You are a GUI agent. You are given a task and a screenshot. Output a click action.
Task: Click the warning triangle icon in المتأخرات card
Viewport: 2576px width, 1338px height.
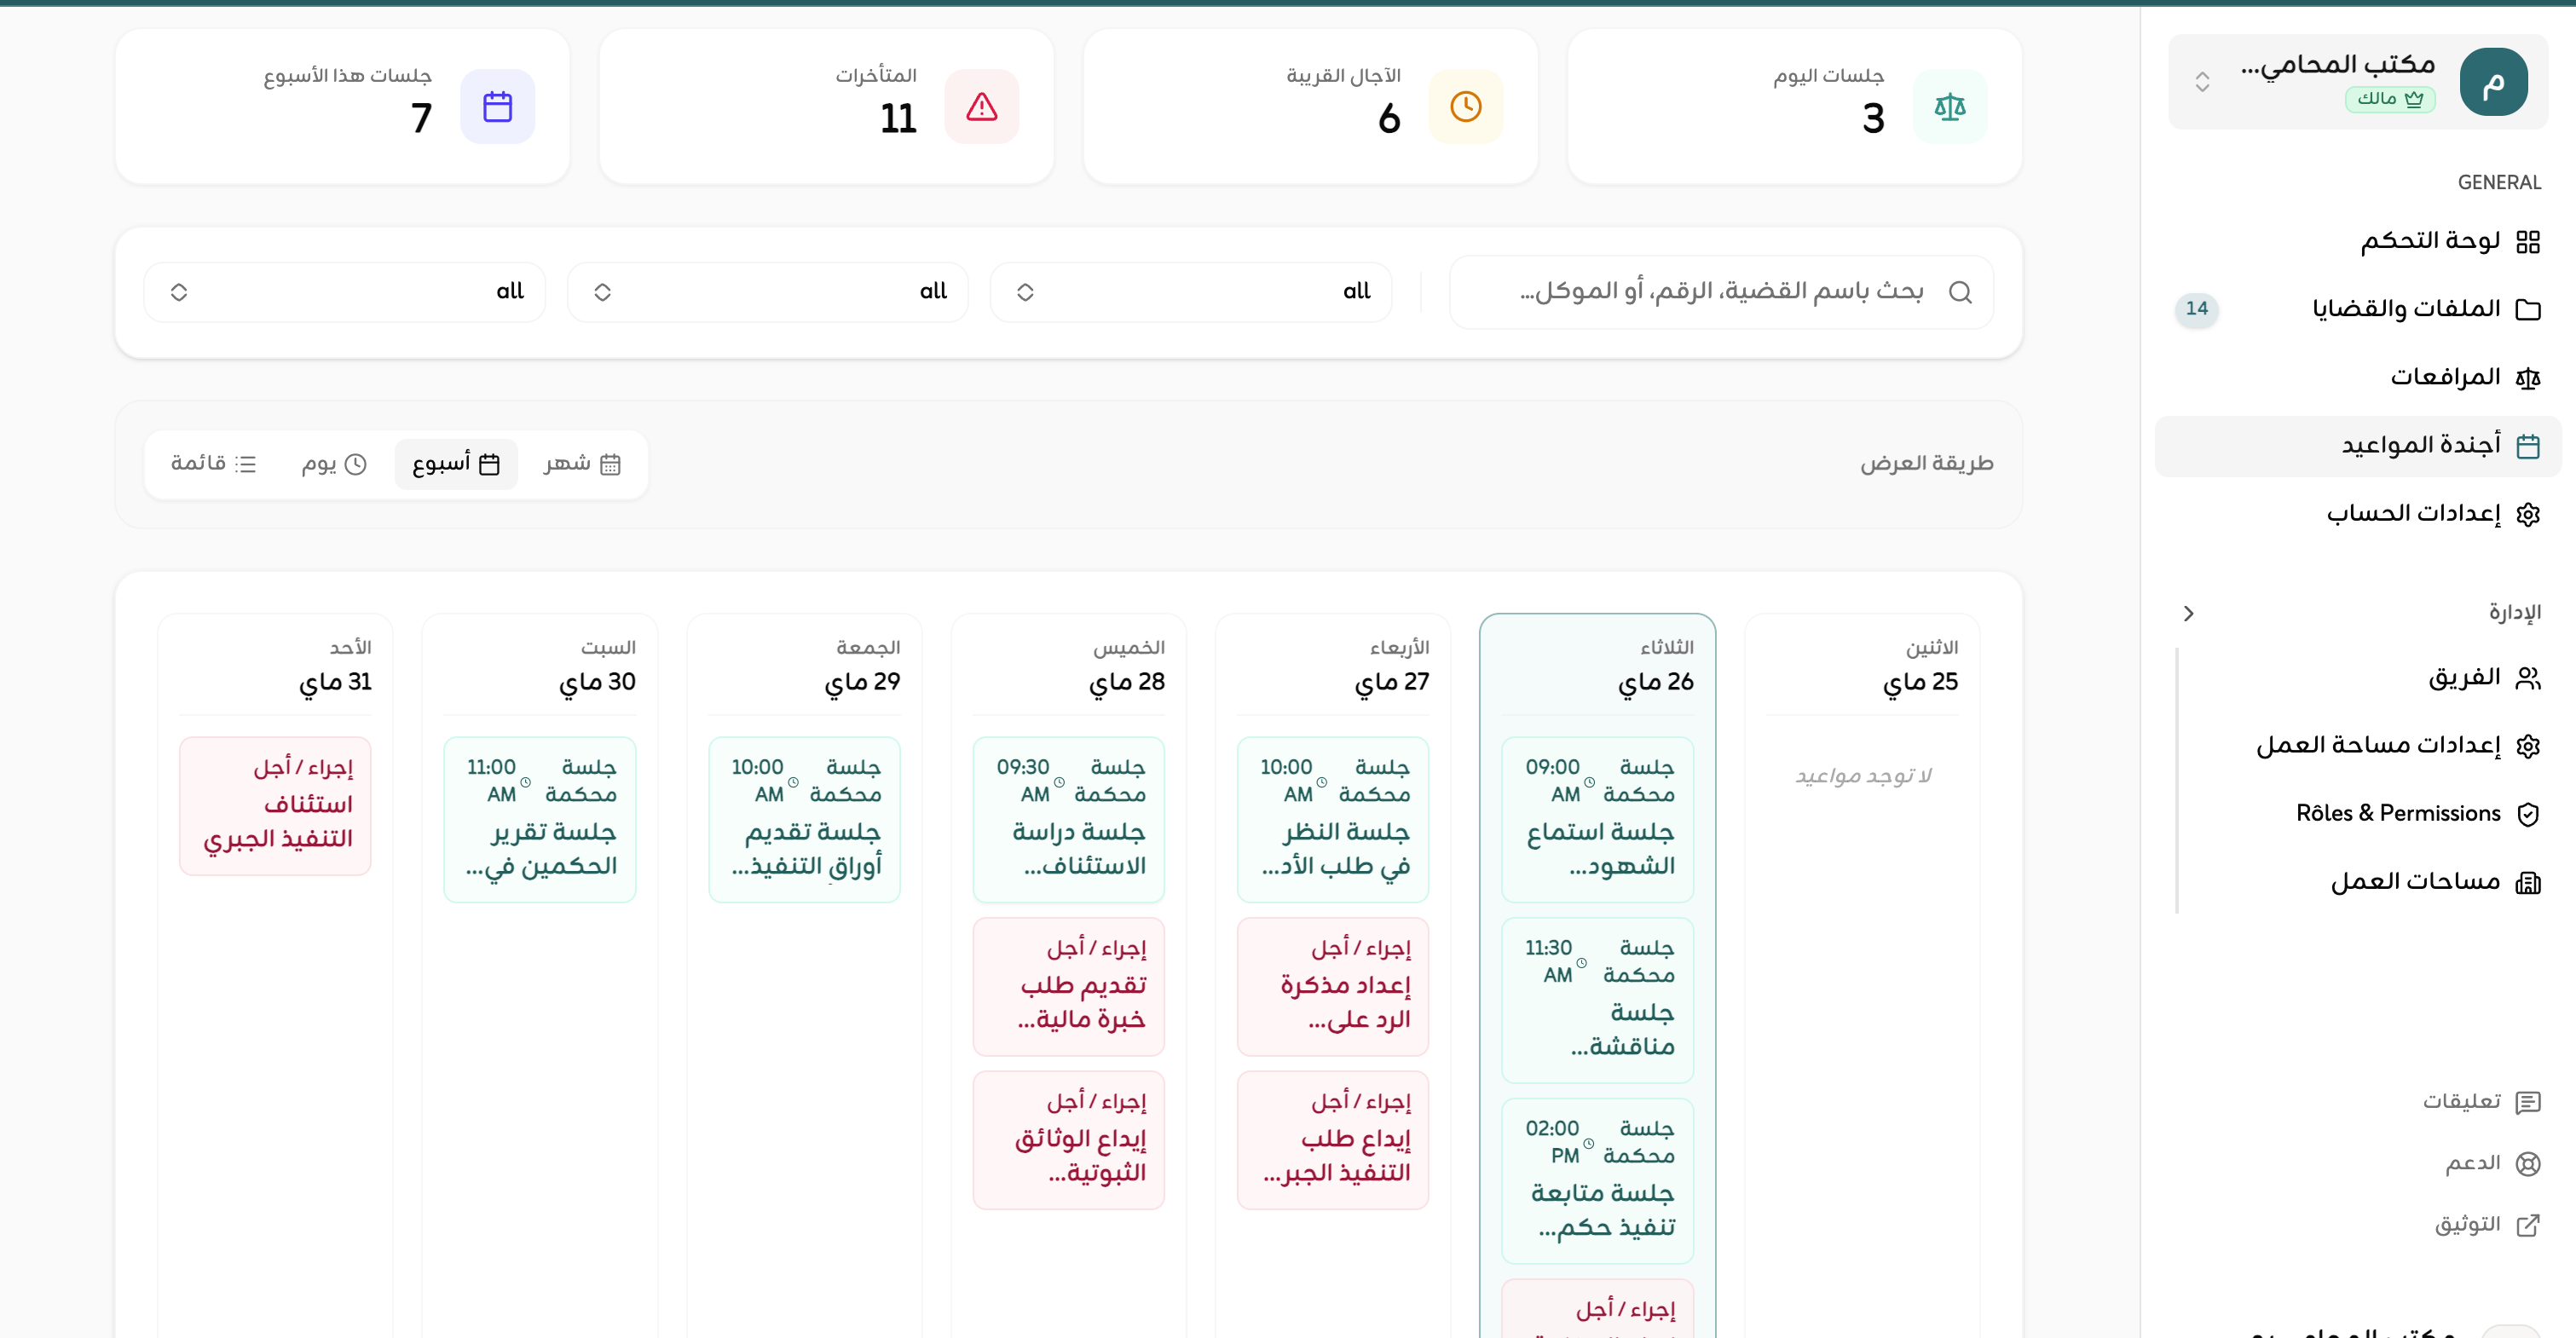tap(981, 107)
